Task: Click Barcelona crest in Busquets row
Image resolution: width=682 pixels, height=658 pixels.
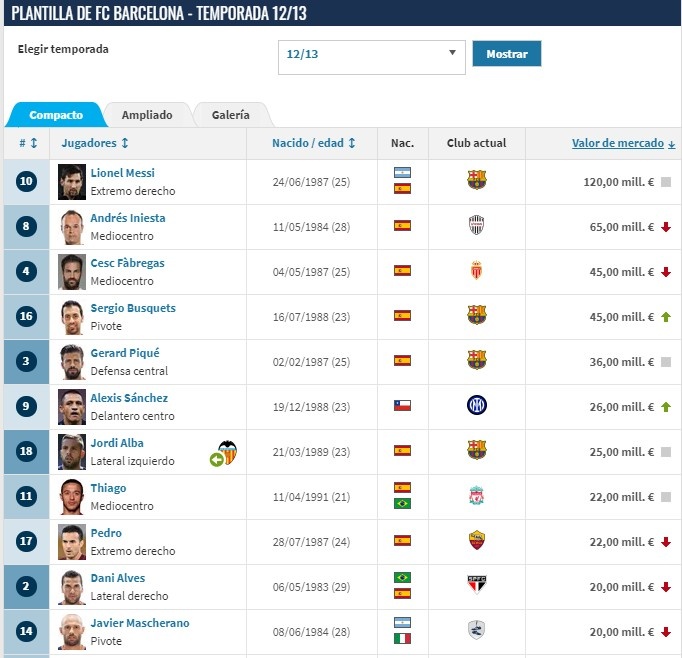Action: [477, 315]
